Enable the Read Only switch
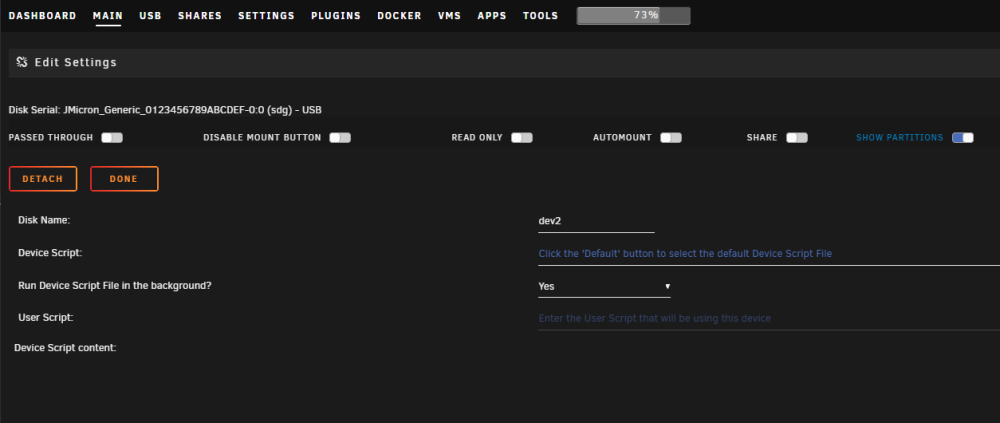Screen dimensions: 1000x423 point(522,138)
